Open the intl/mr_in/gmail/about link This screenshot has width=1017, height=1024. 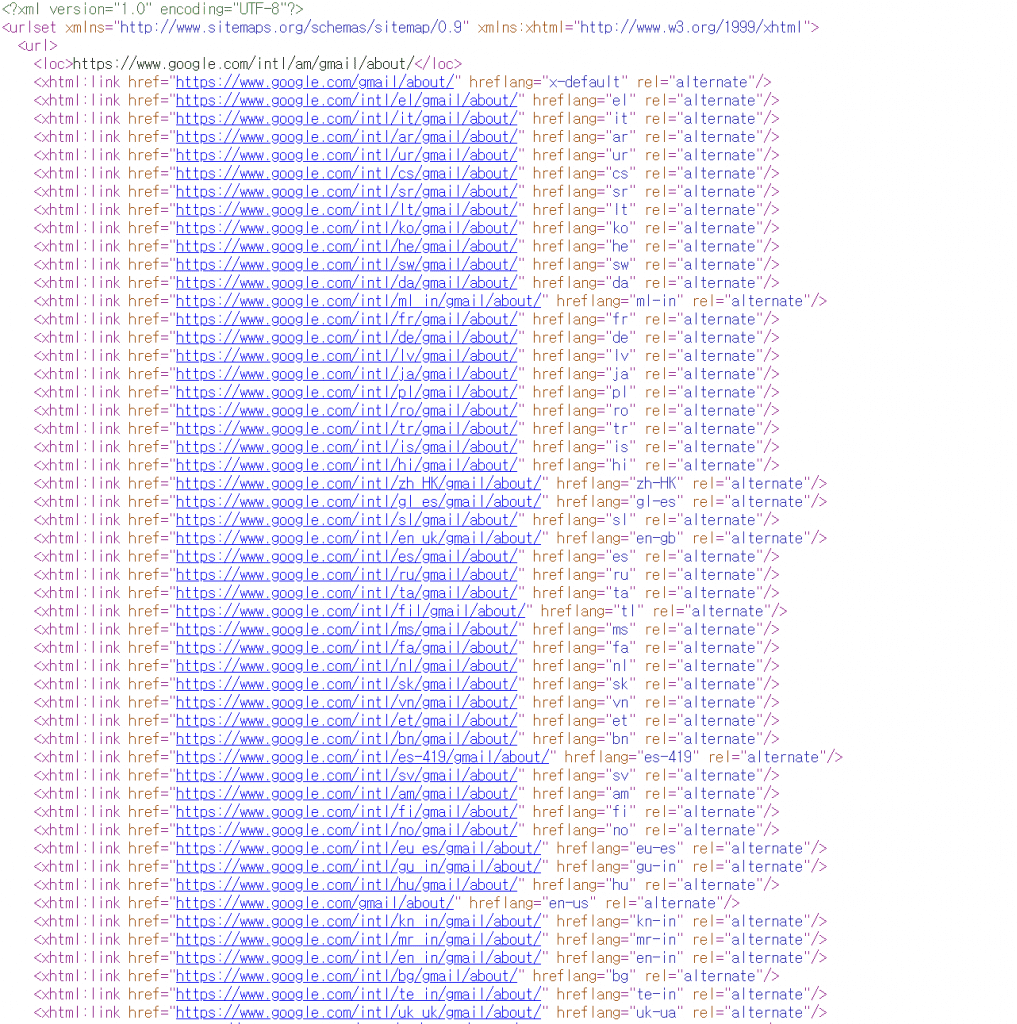pos(359,940)
